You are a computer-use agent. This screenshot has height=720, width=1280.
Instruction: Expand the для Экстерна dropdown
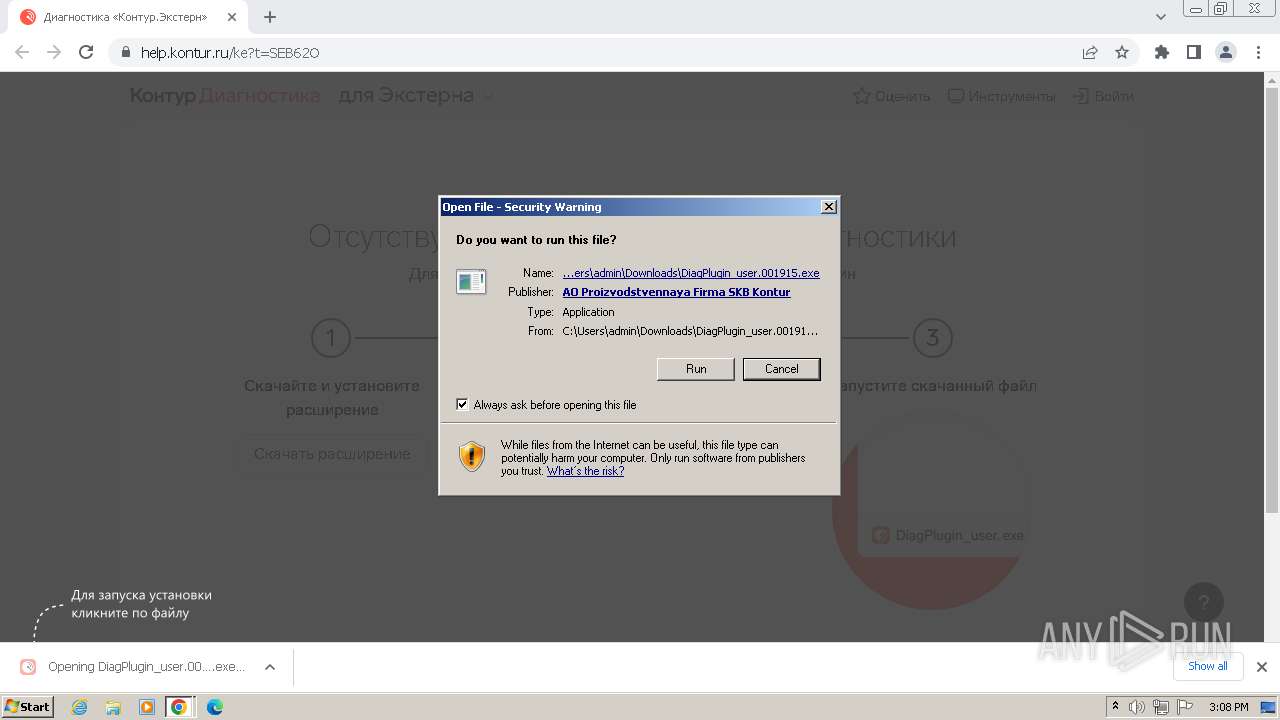pos(416,96)
